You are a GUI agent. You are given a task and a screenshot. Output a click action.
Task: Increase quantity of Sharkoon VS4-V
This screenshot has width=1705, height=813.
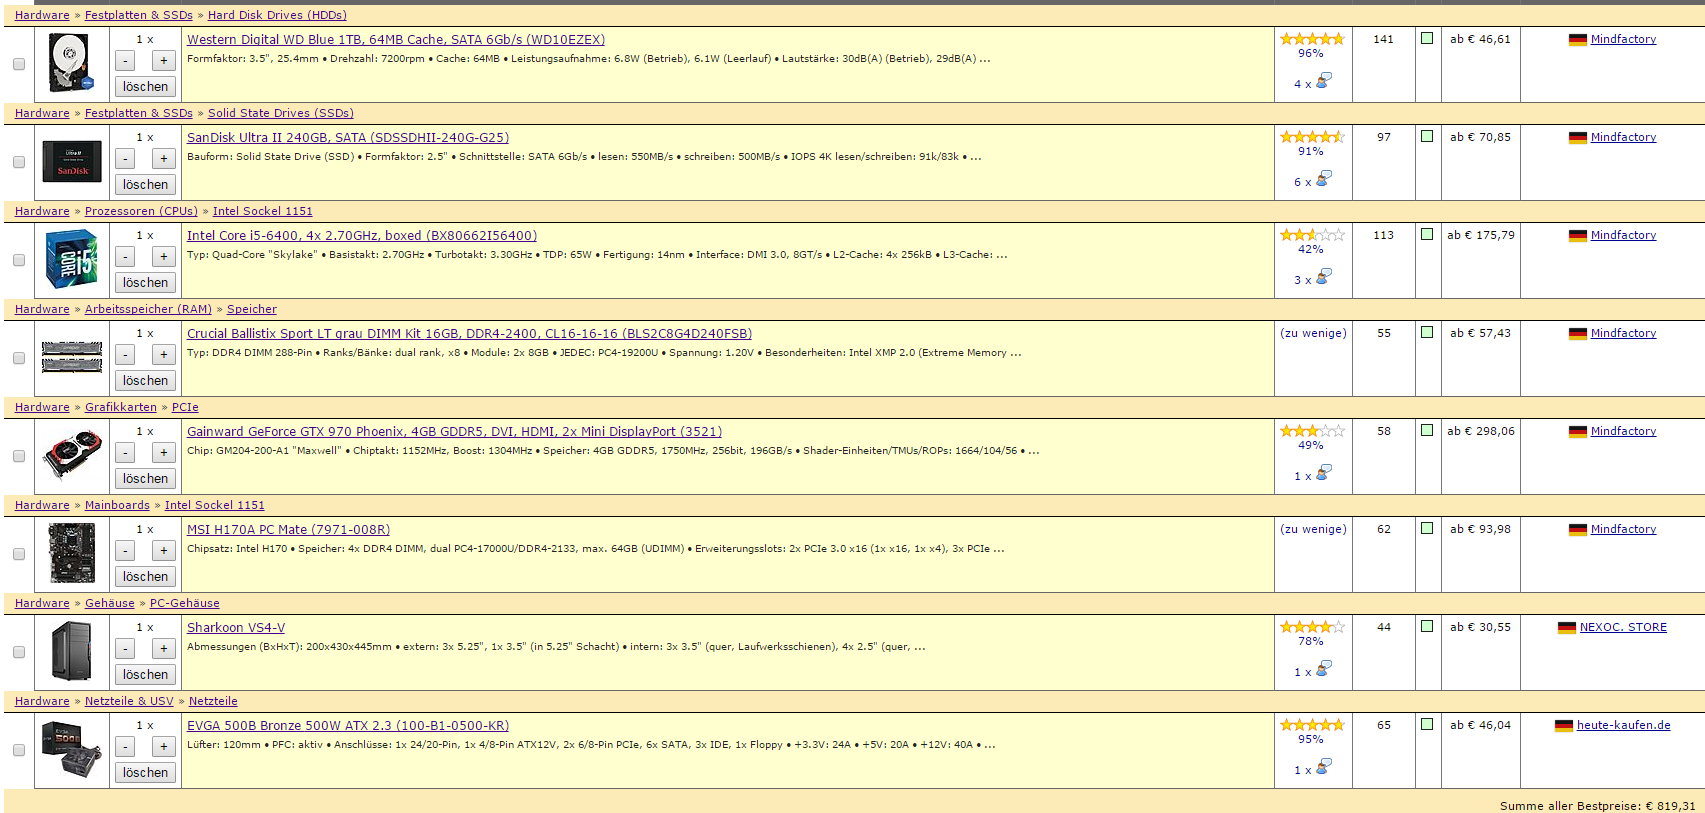point(164,649)
